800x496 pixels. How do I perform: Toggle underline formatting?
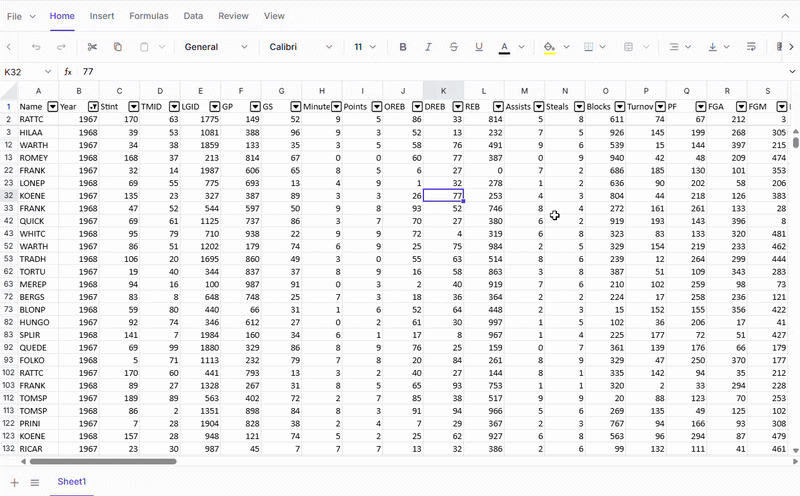[x=479, y=47]
